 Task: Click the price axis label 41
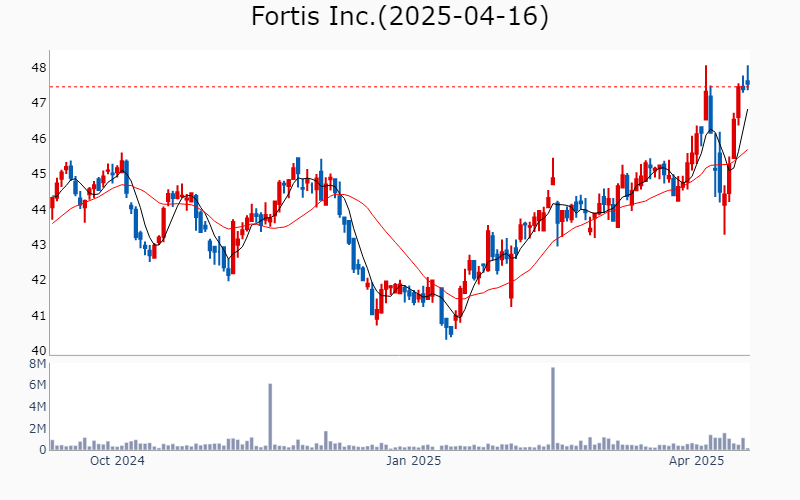click(x=39, y=316)
